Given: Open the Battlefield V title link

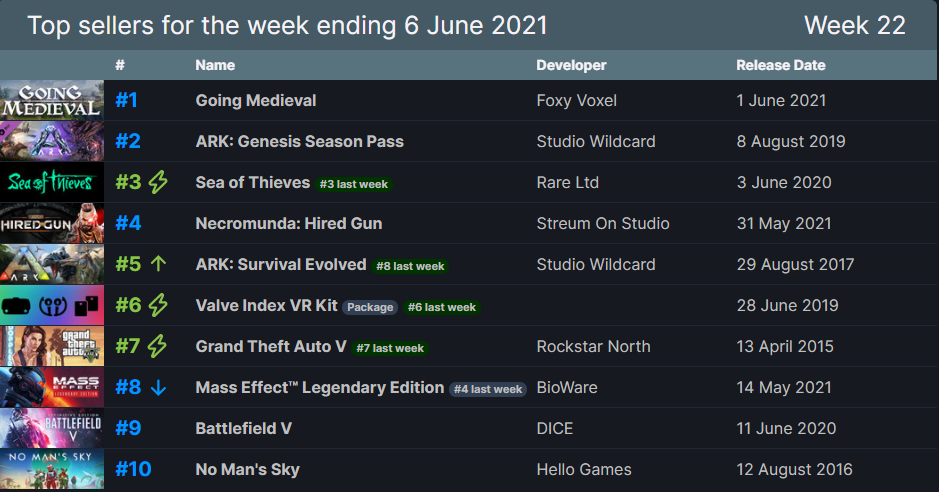Looking at the screenshot, I should (244, 428).
